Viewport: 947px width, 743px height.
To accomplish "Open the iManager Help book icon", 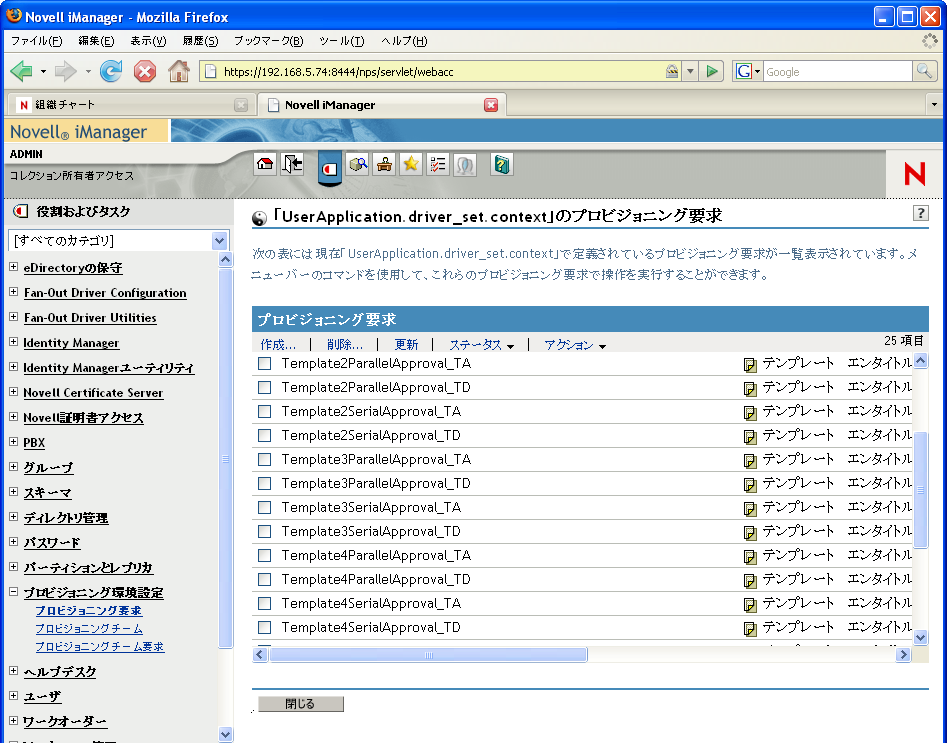I will point(502,164).
